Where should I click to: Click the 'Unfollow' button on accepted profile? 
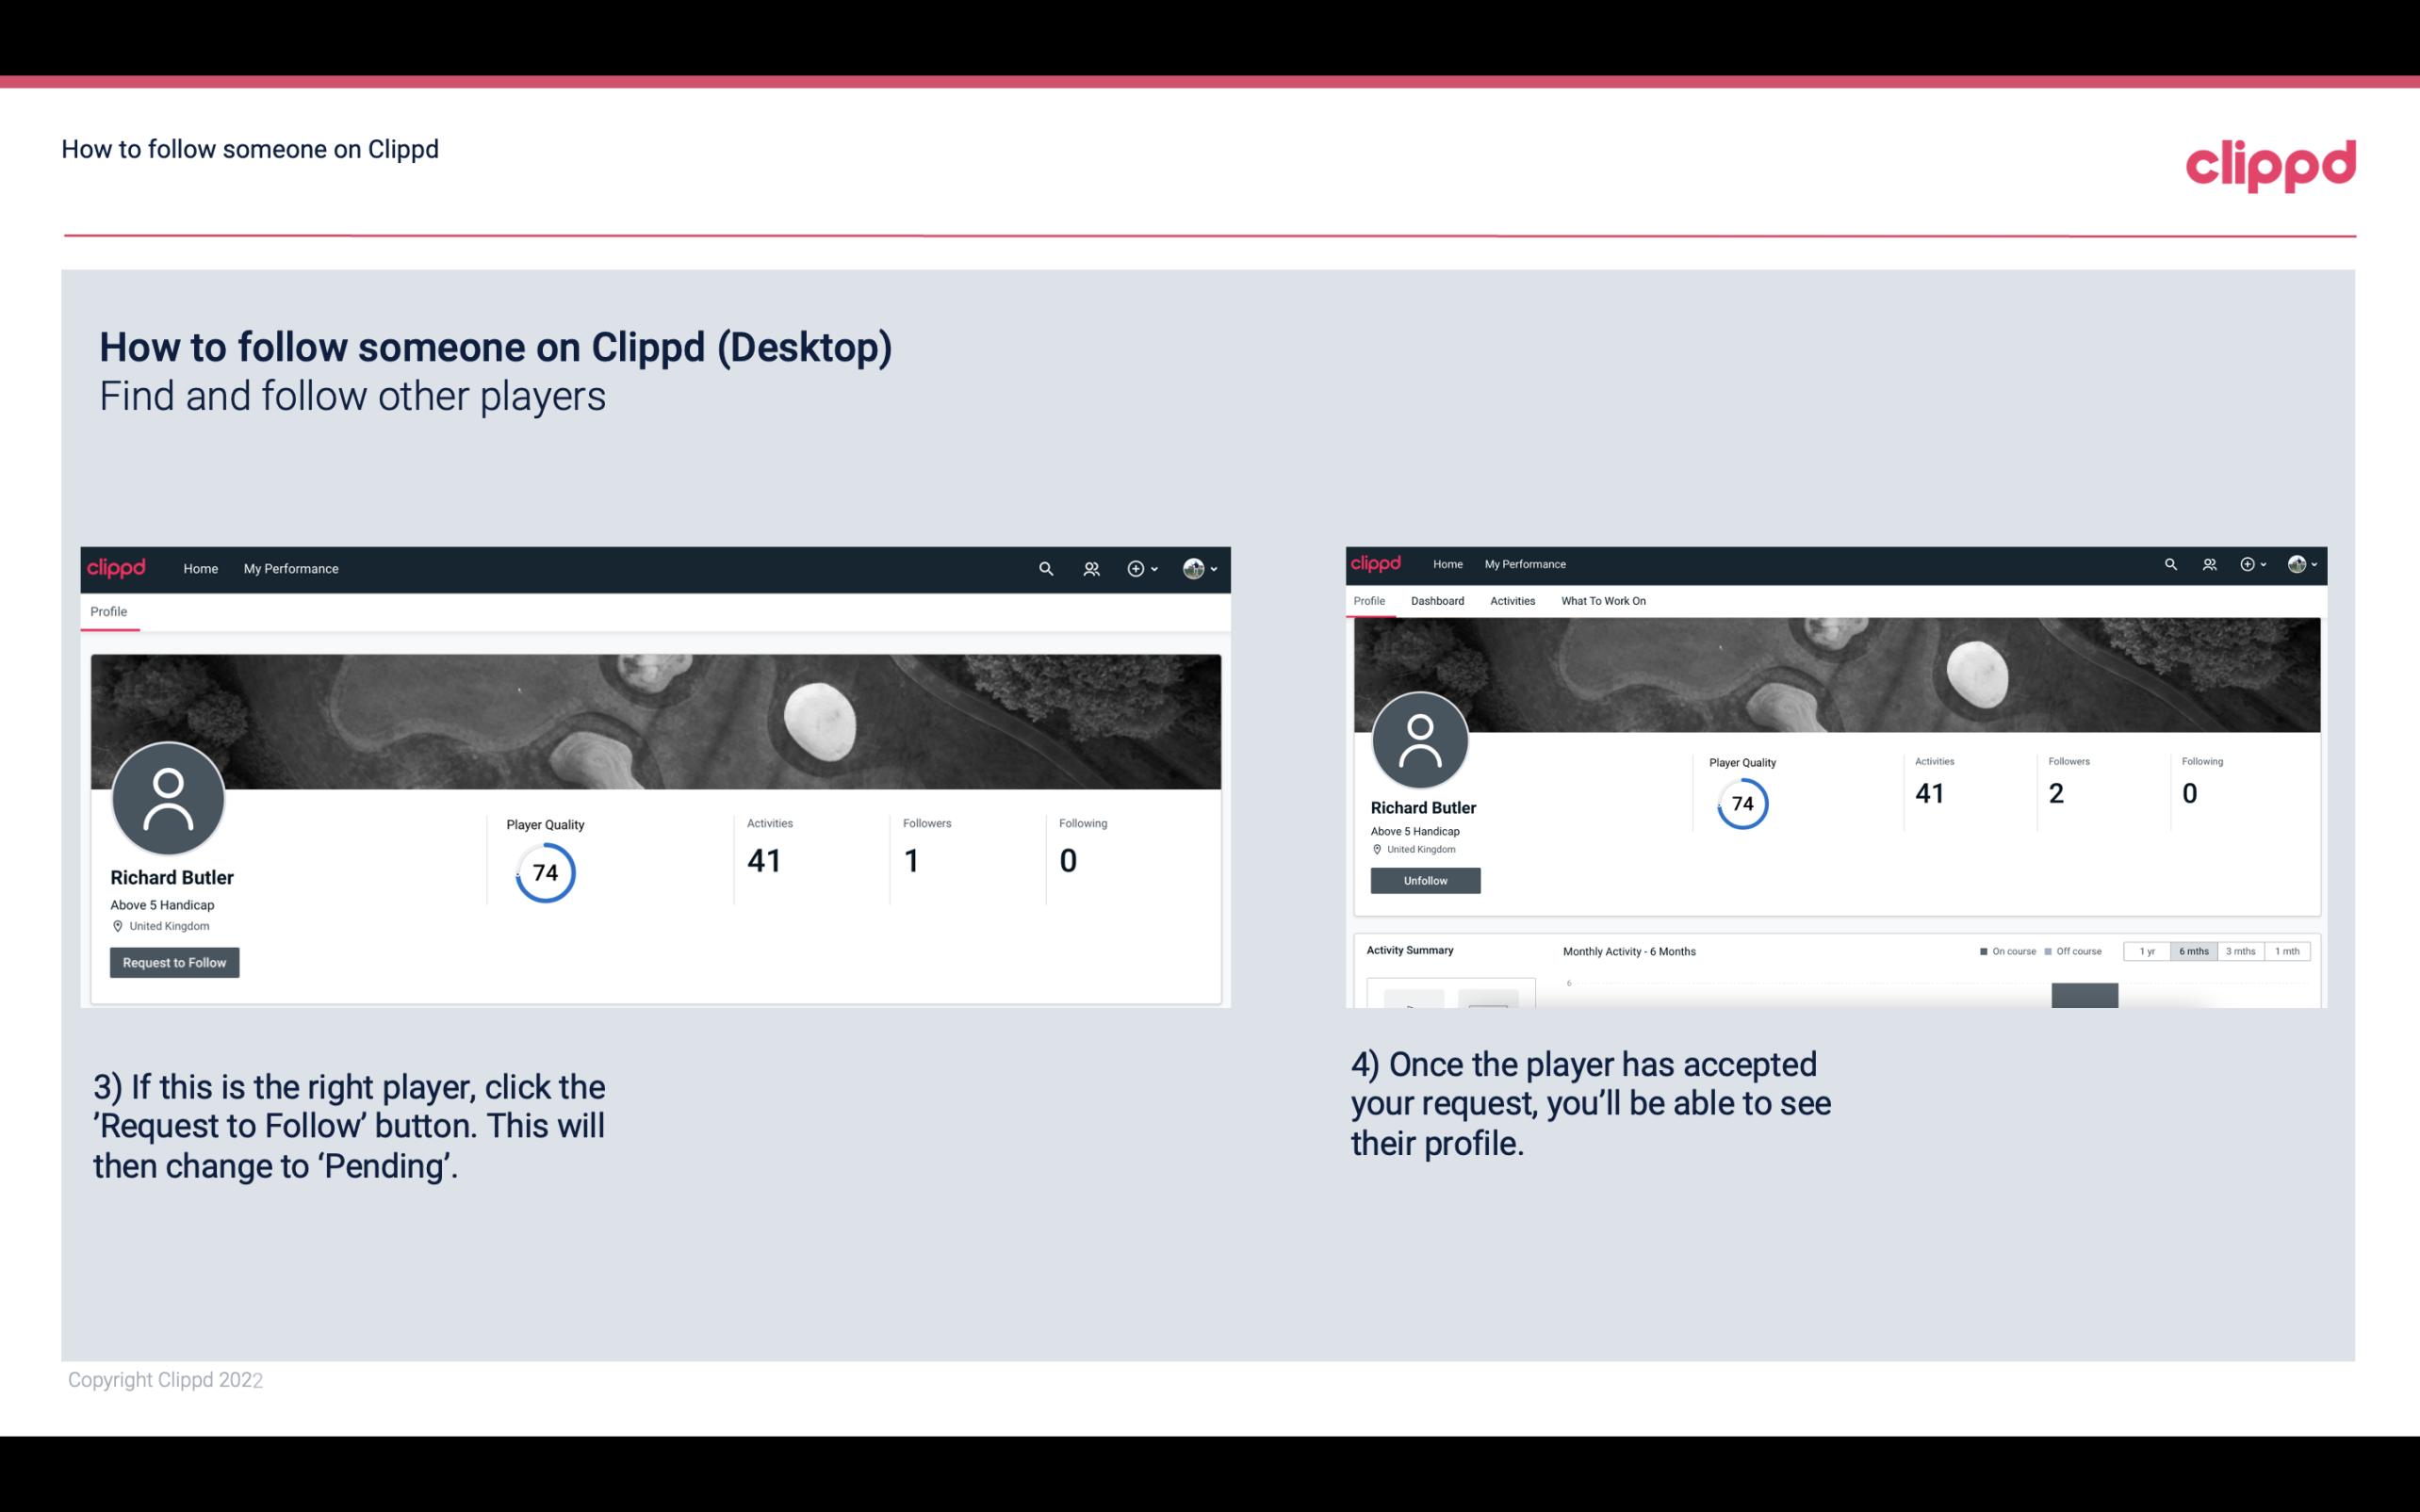tap(1423, 880)
